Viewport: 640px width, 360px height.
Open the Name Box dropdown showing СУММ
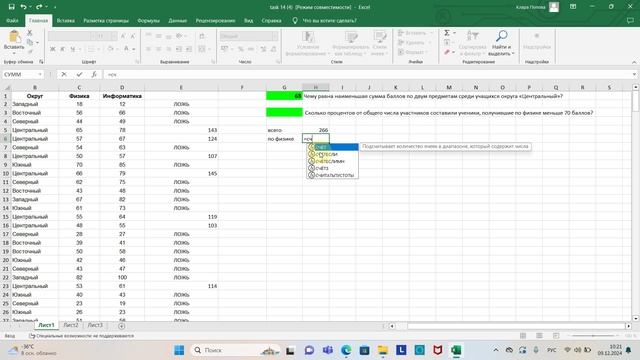pos(40,74)
